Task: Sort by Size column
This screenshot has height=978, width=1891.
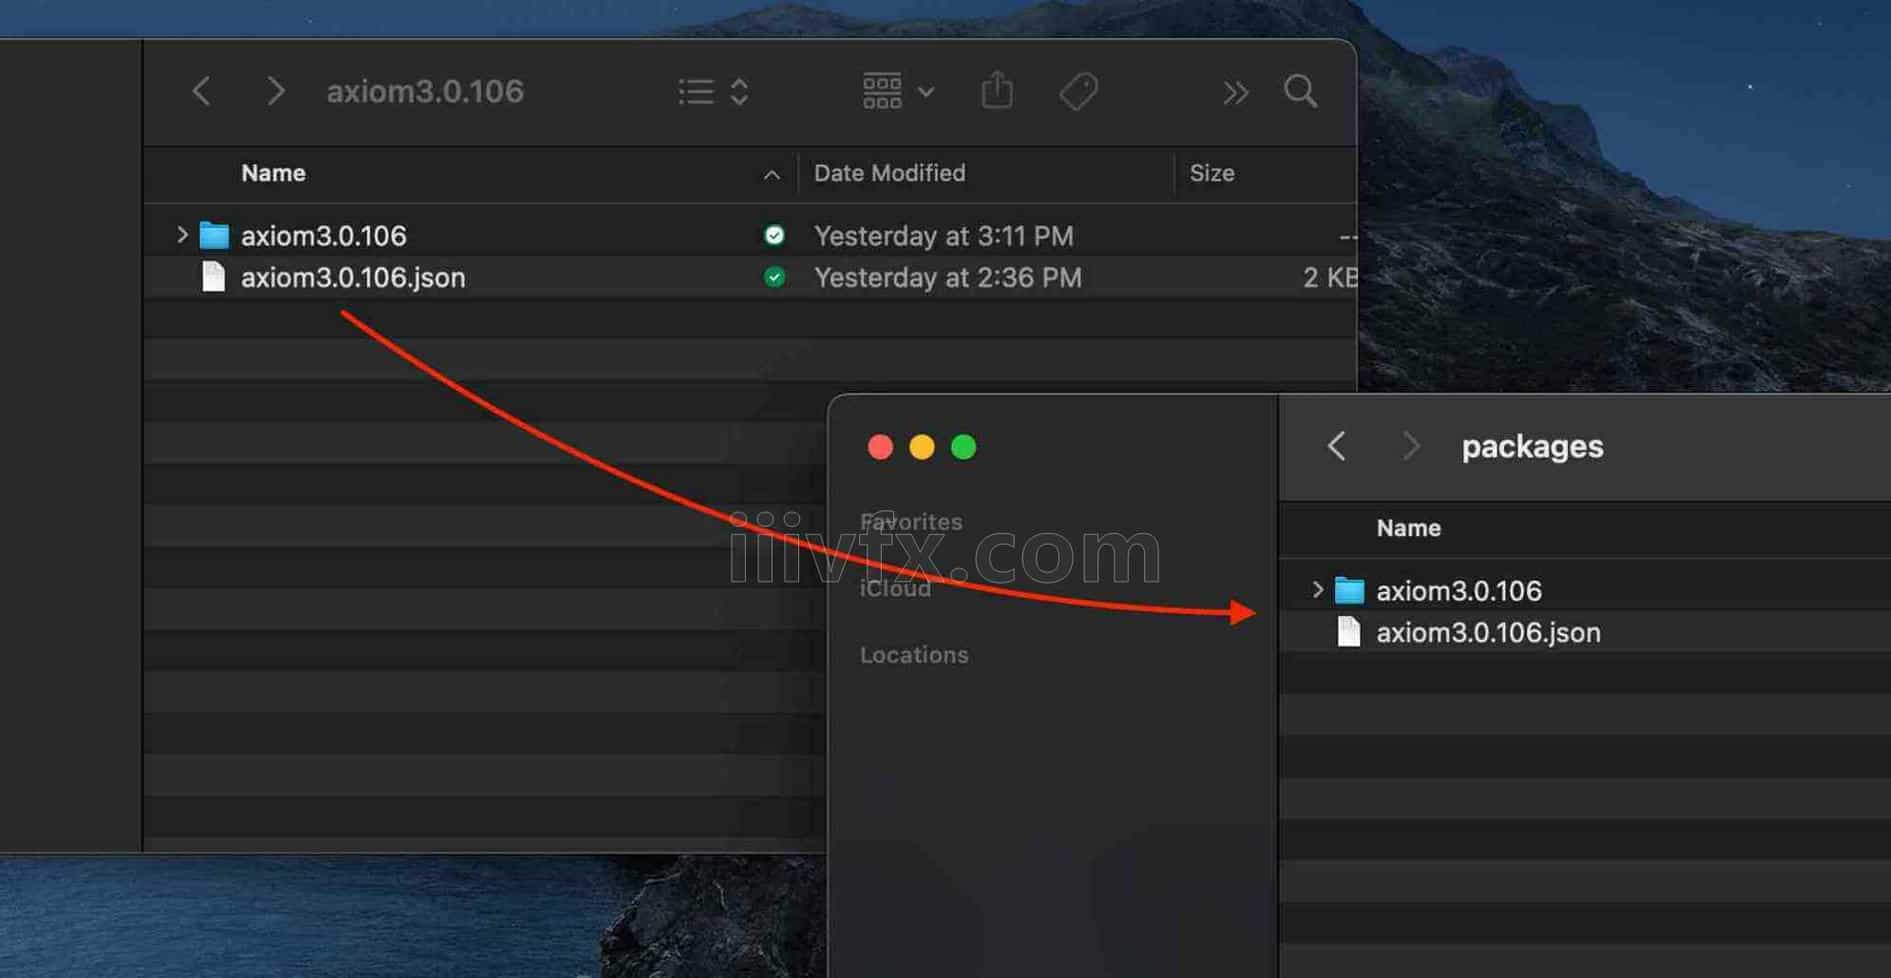Action: tap(1211, 173)
